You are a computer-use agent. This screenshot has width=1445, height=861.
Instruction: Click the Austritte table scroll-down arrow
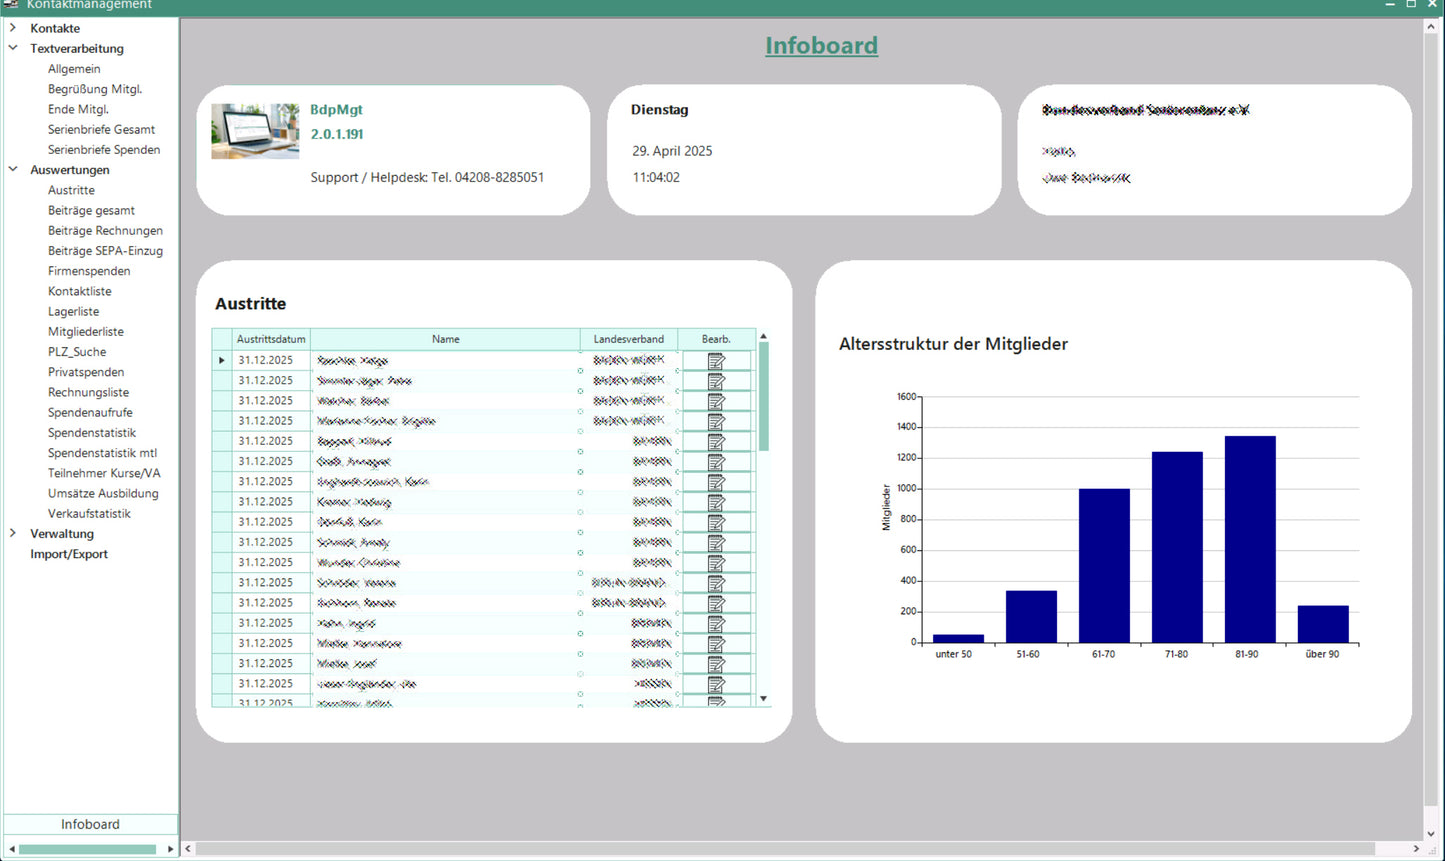point(764,698)
